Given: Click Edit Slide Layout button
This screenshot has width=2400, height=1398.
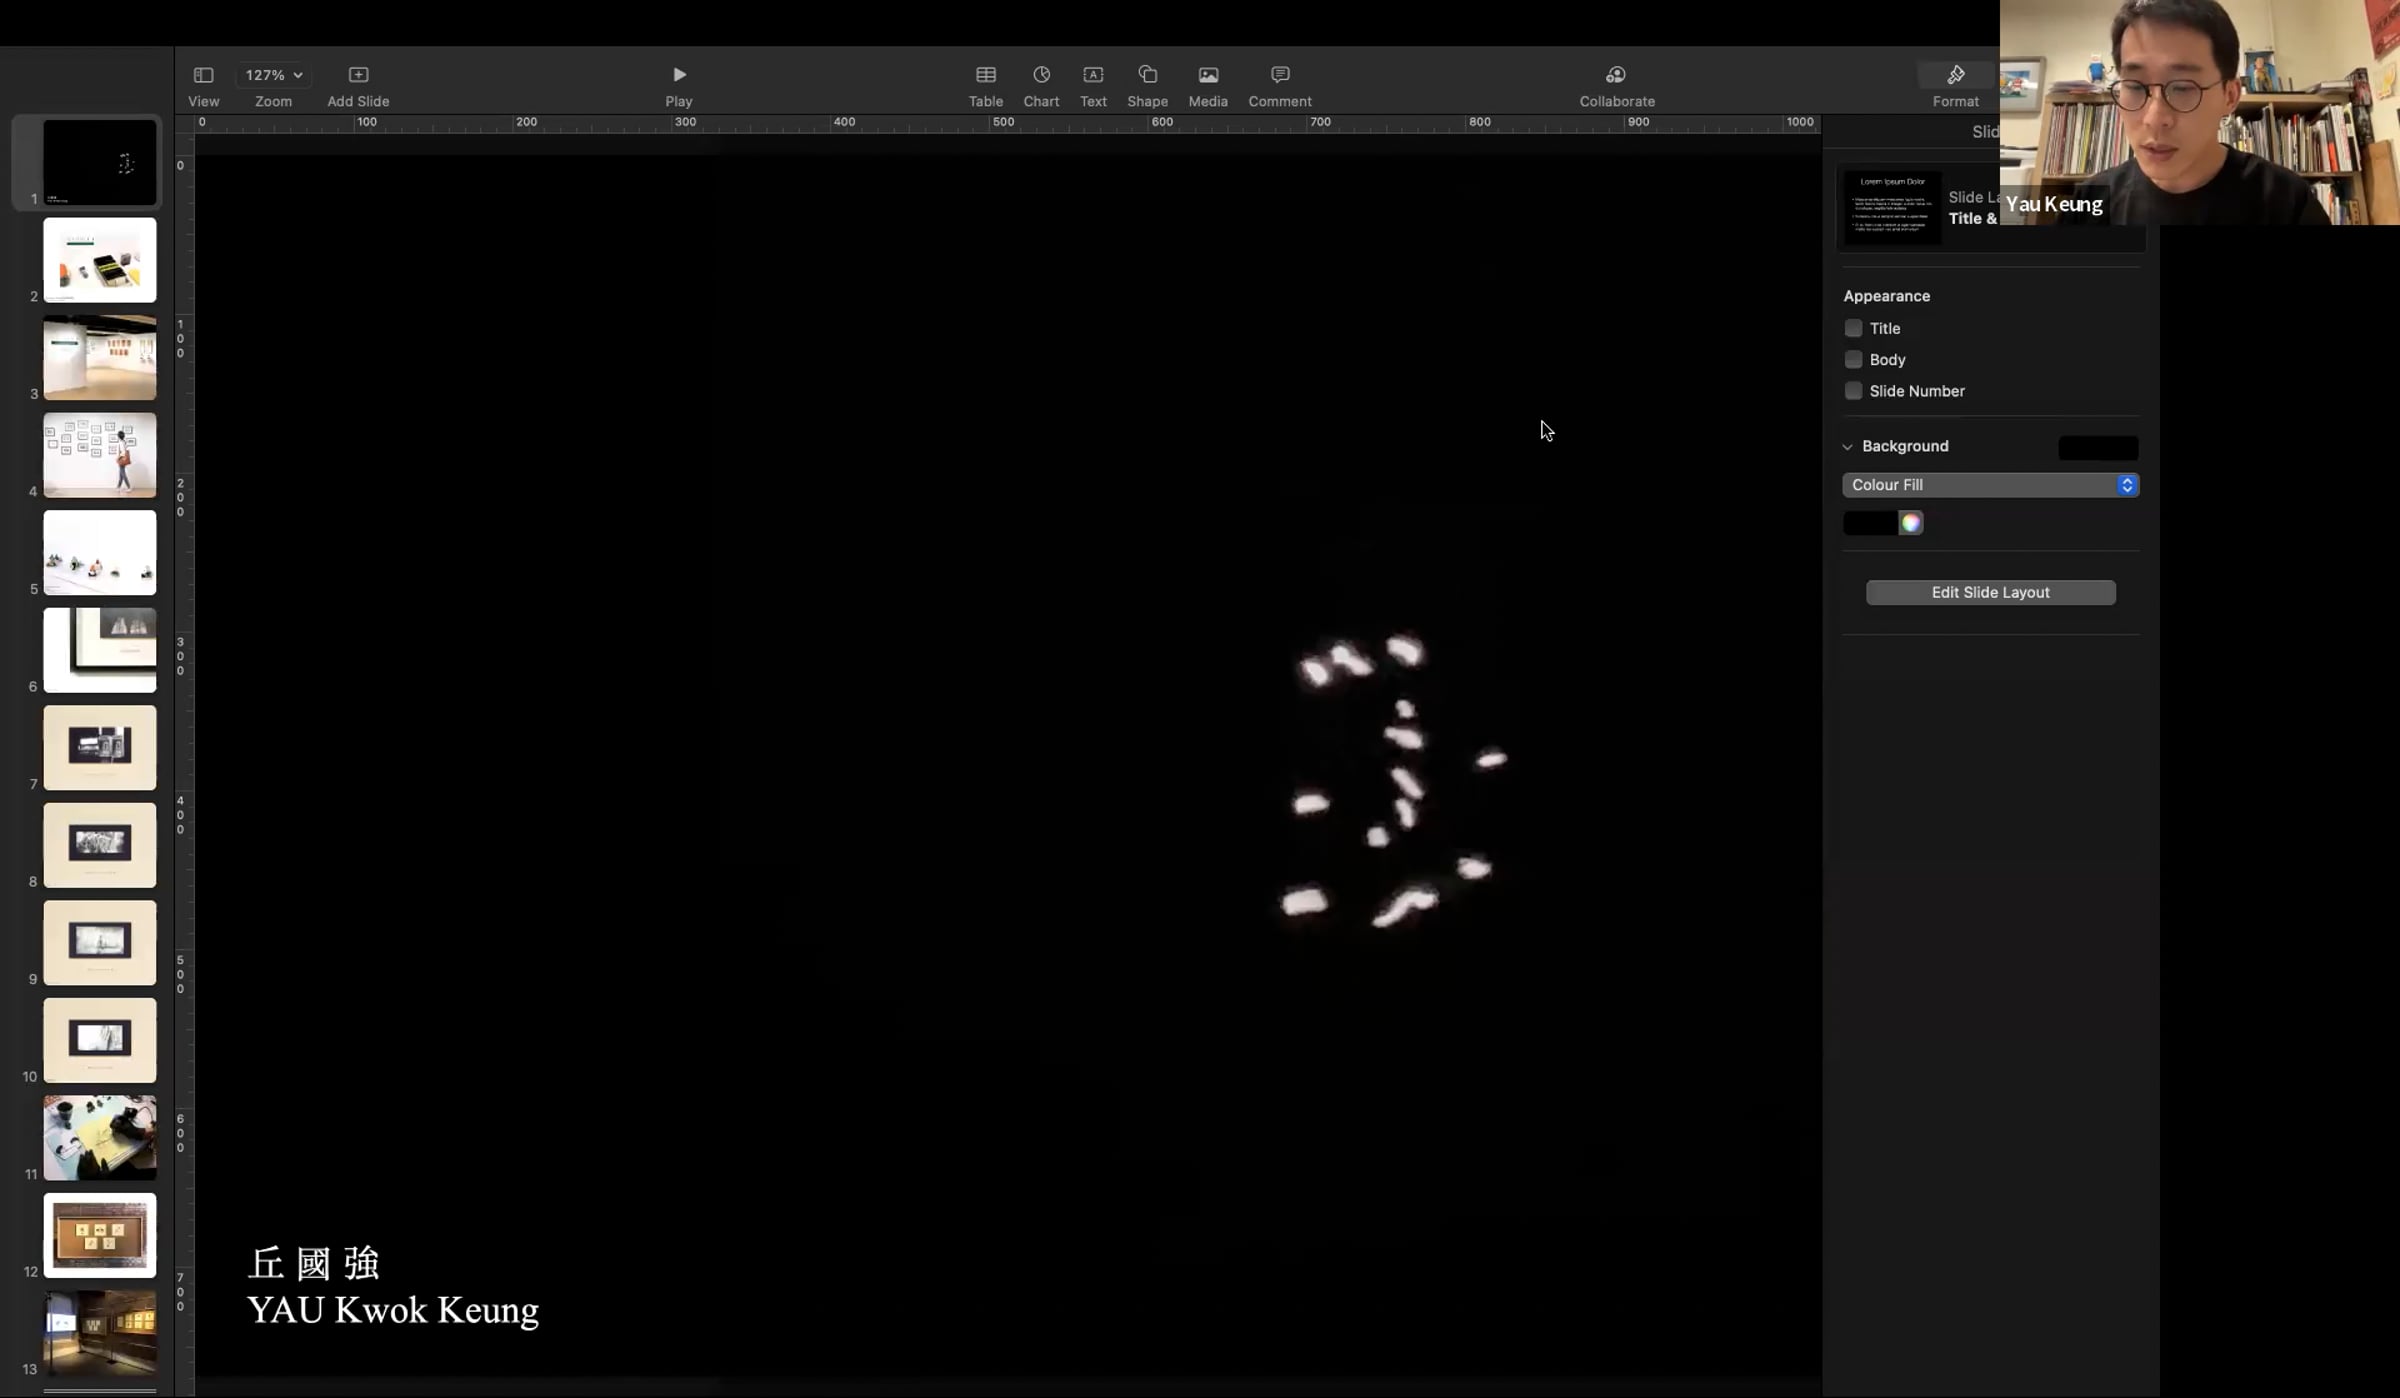Looking at the screenshot, I should tap(1990, 592).
